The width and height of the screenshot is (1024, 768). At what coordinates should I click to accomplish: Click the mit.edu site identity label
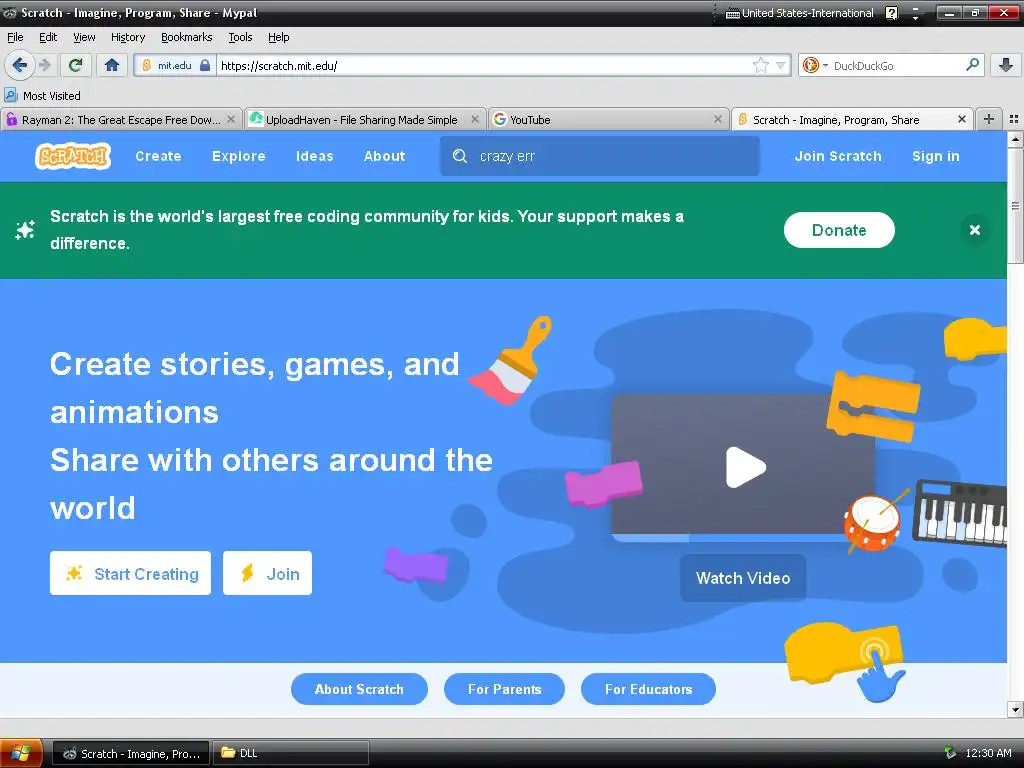pos(174,65)
